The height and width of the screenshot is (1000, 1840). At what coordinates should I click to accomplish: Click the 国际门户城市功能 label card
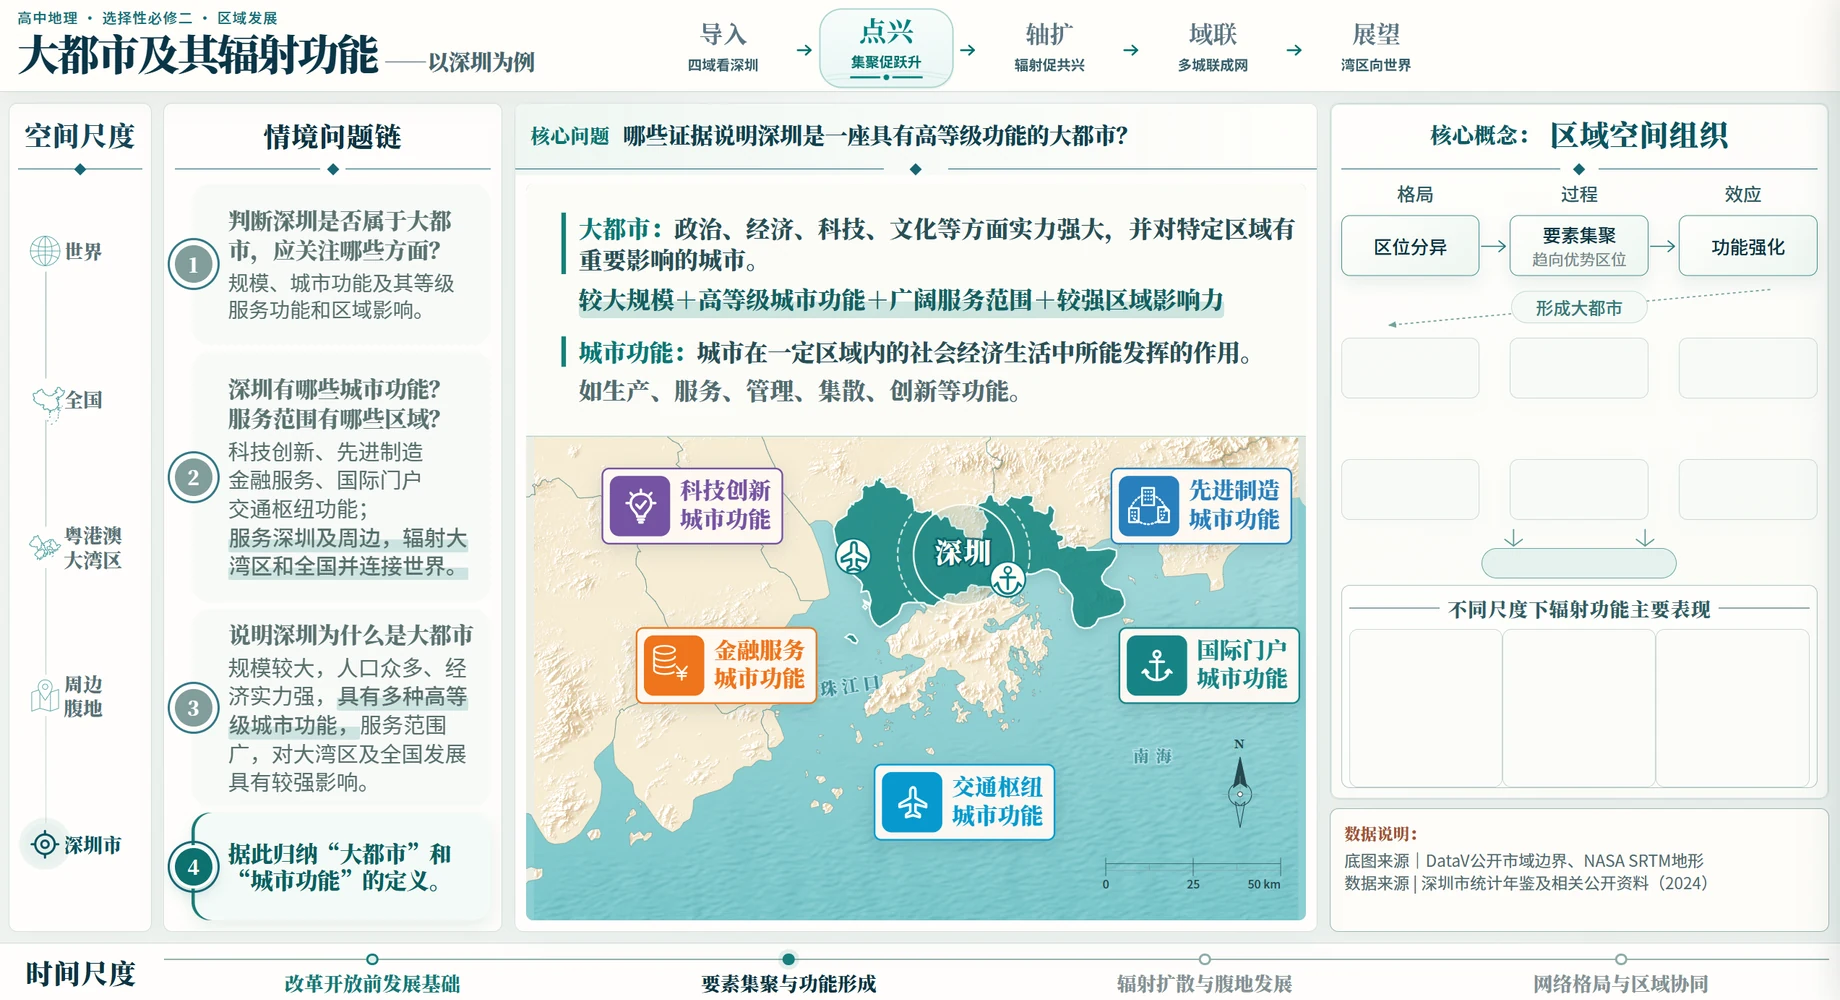1209,665
